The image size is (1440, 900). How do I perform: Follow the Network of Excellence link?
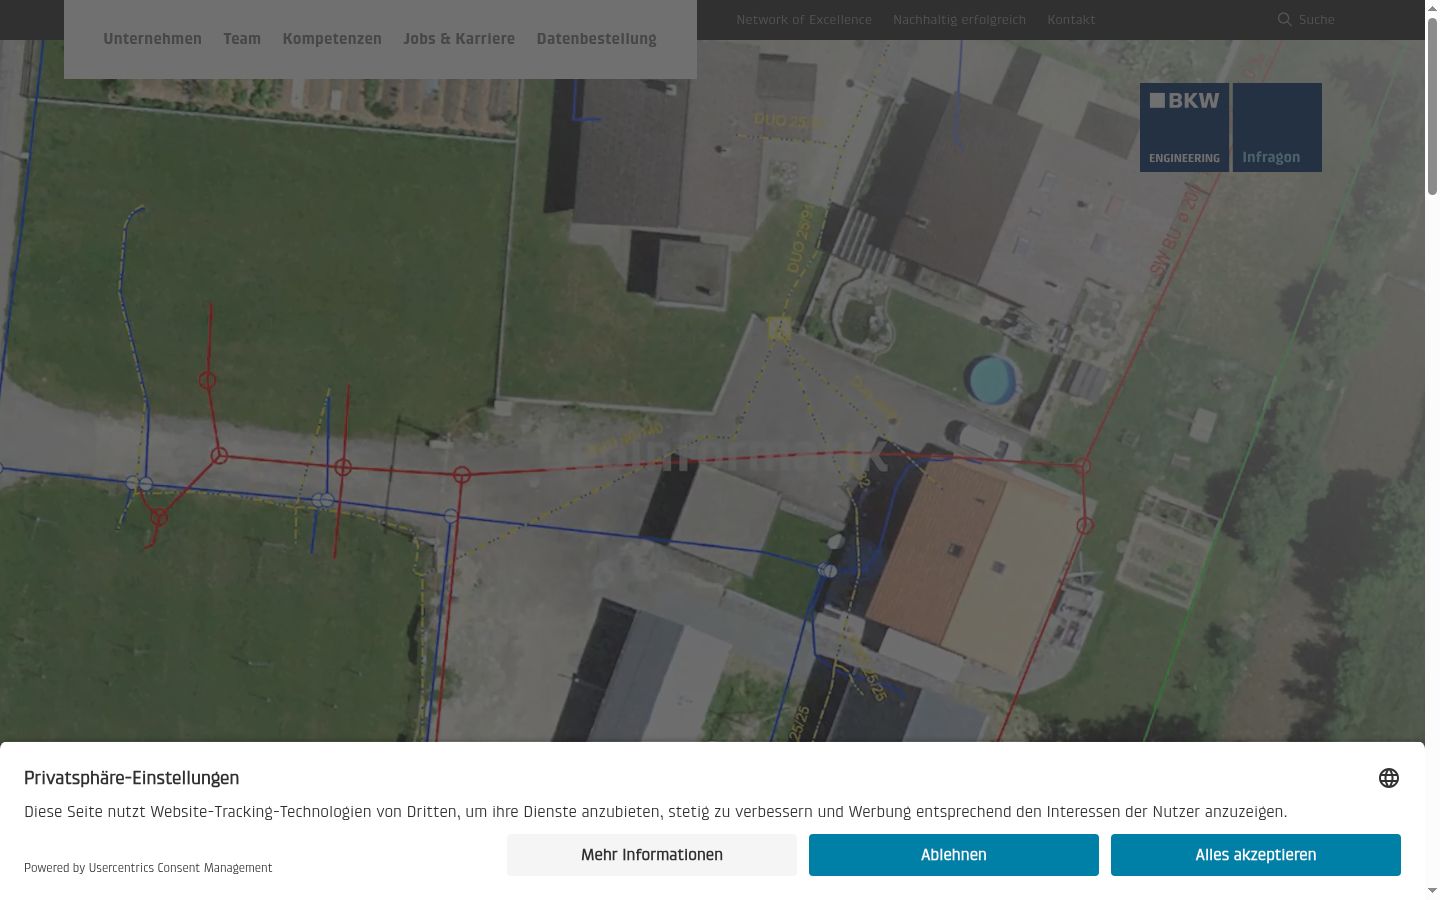click(804, 19)
